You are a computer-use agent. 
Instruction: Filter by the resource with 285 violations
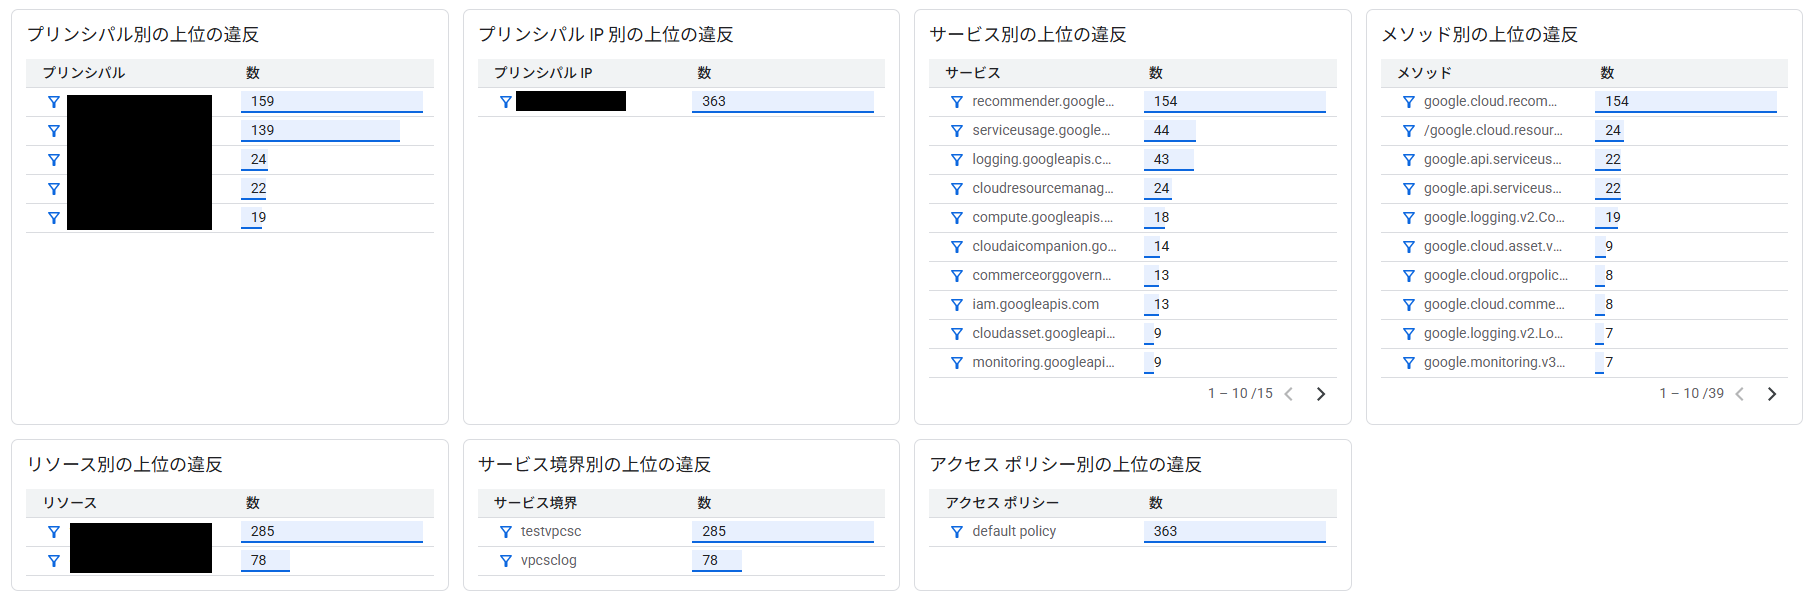[54, 532]
